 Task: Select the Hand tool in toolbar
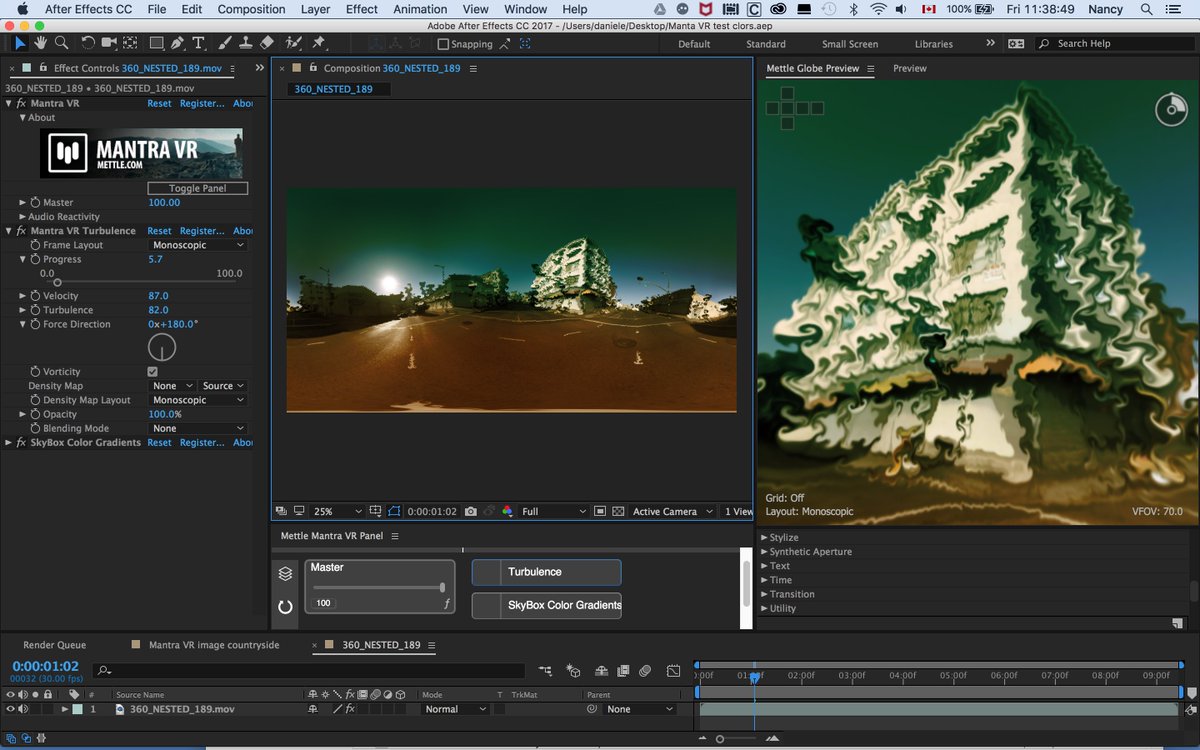pos(41,43)
